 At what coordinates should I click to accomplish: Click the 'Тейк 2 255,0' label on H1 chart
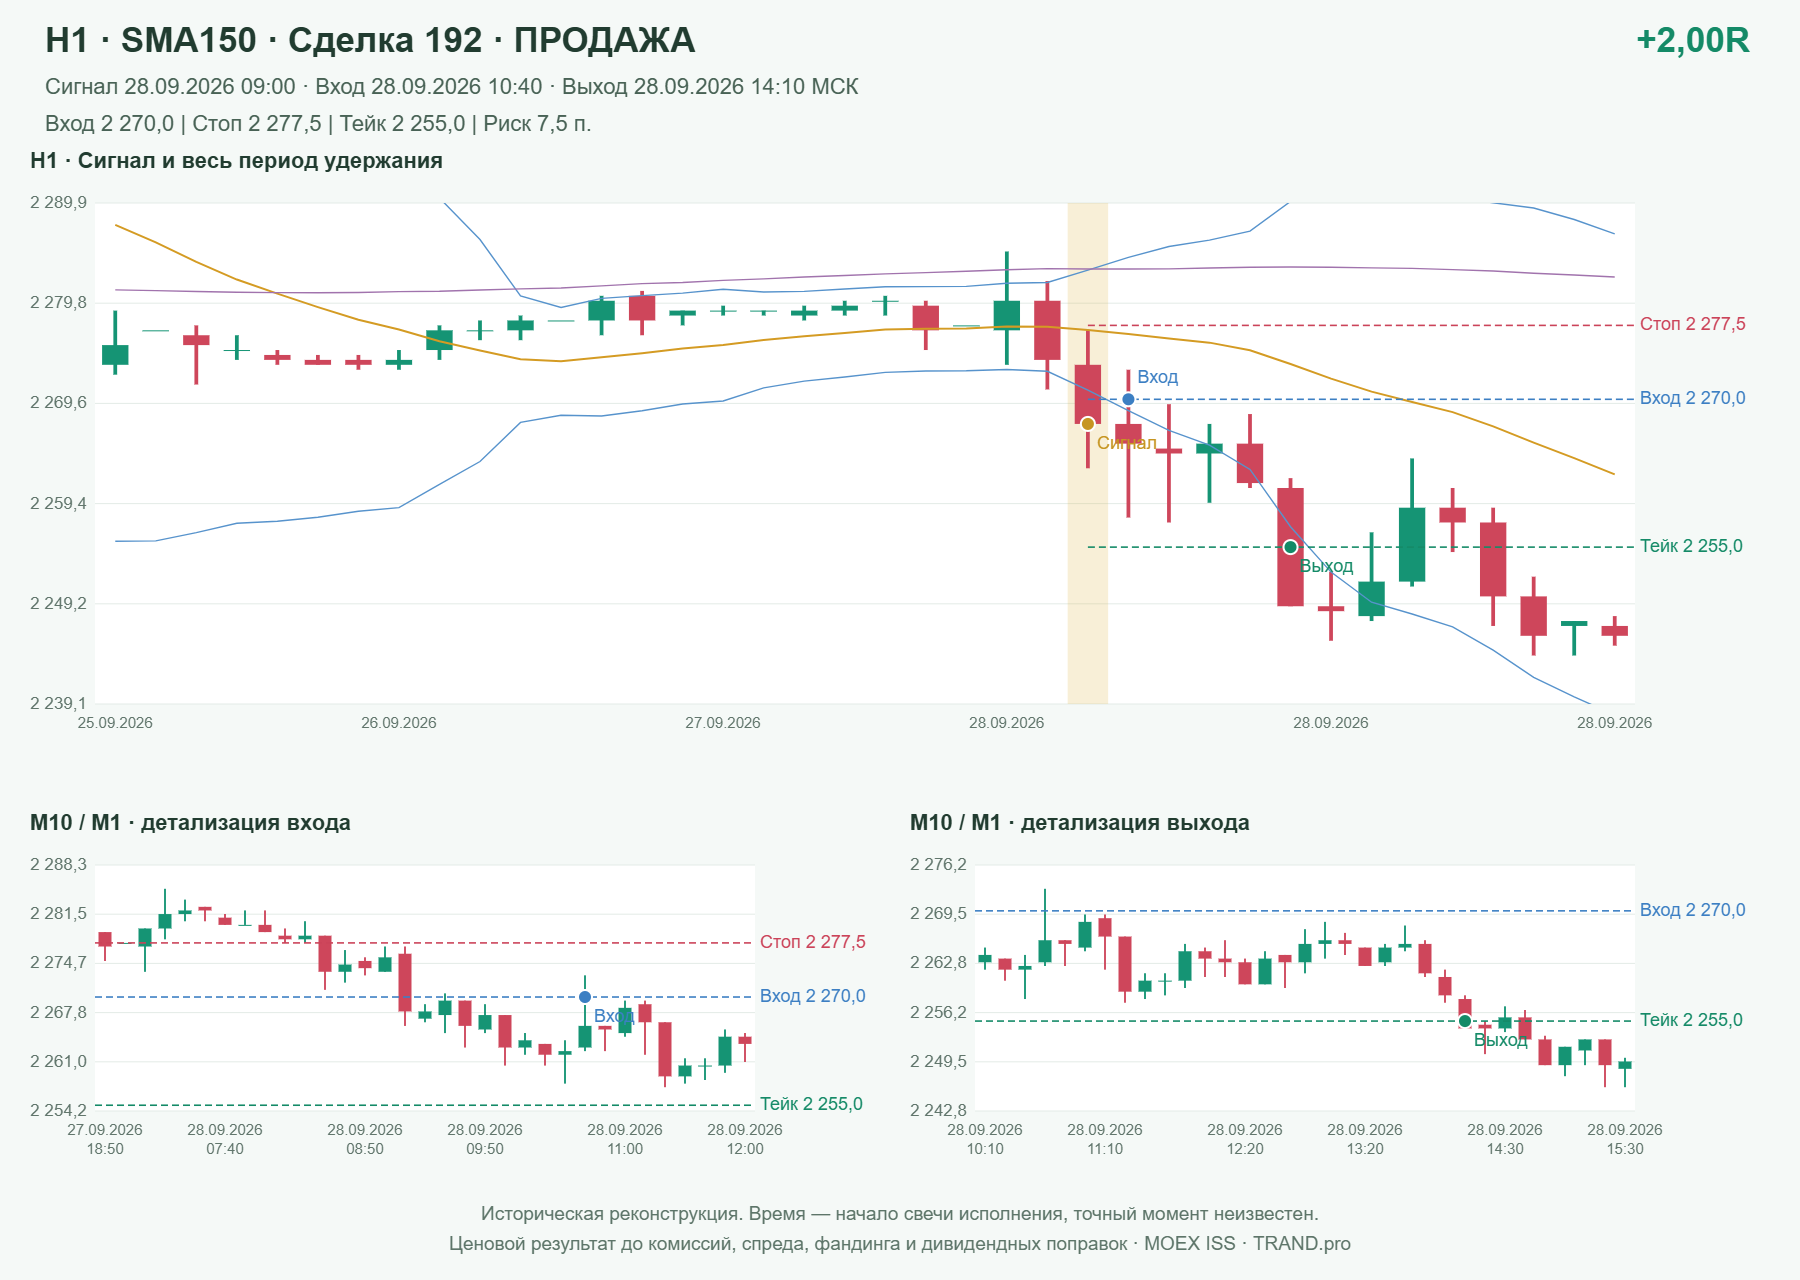1691,546
